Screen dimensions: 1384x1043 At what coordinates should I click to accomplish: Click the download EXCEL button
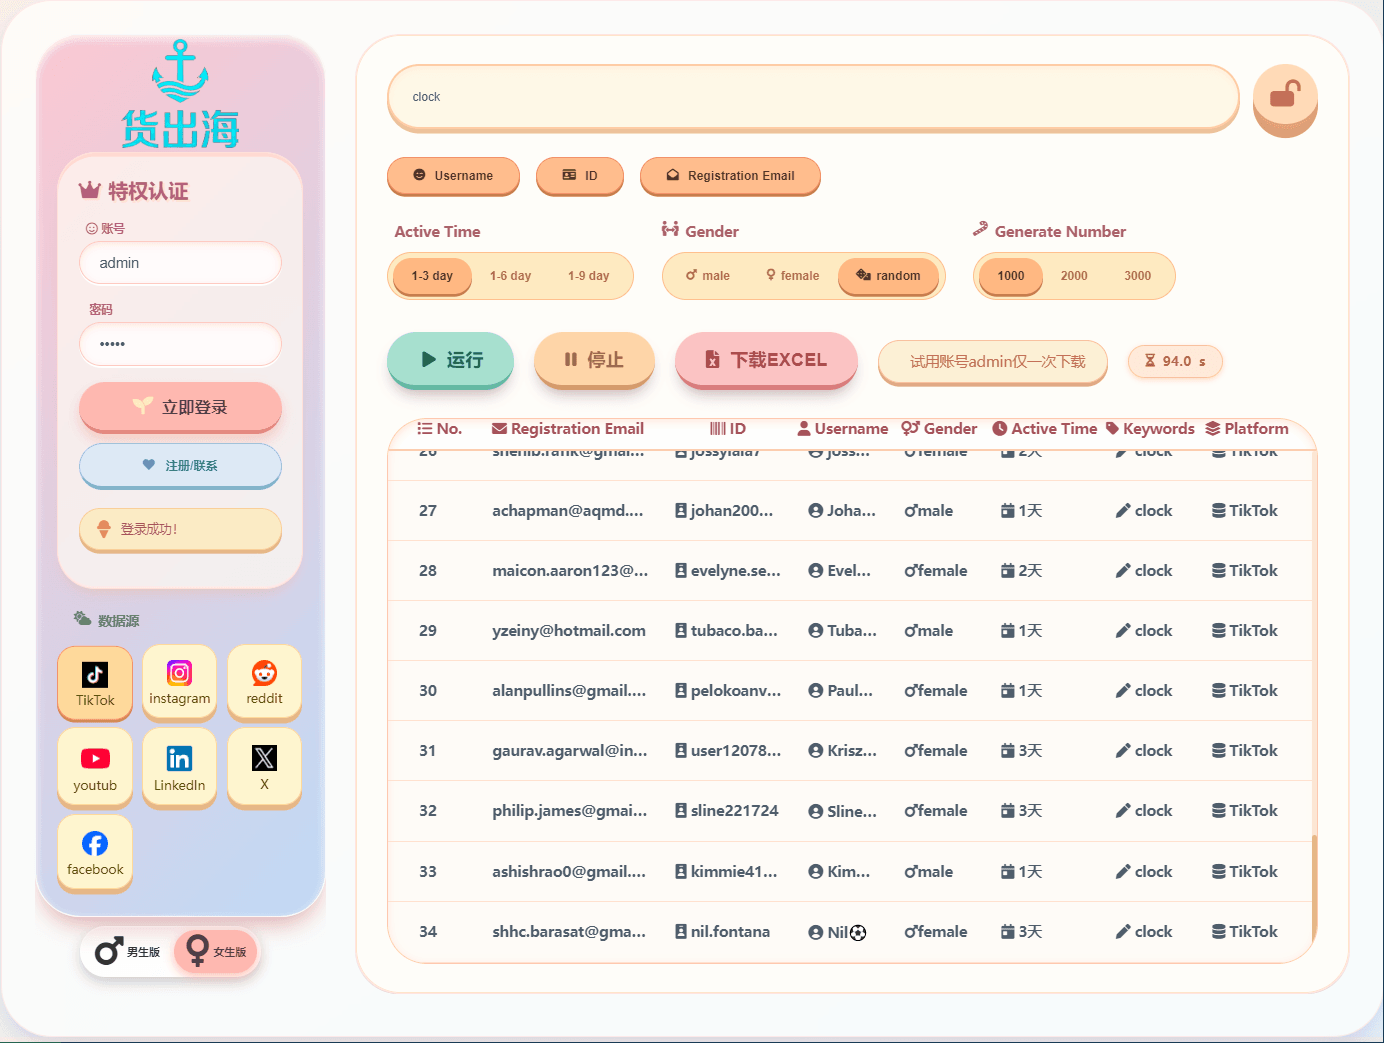(x=766, y=360)
